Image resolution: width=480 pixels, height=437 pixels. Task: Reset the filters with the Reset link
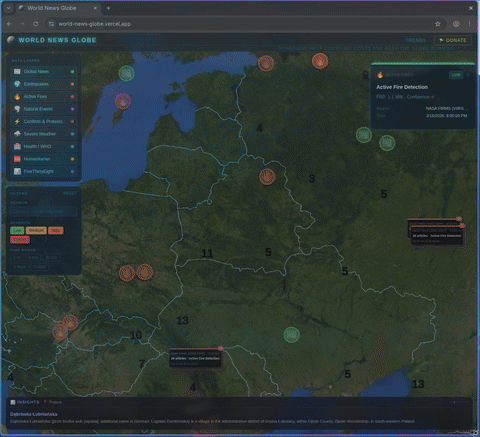coord(70,193)
